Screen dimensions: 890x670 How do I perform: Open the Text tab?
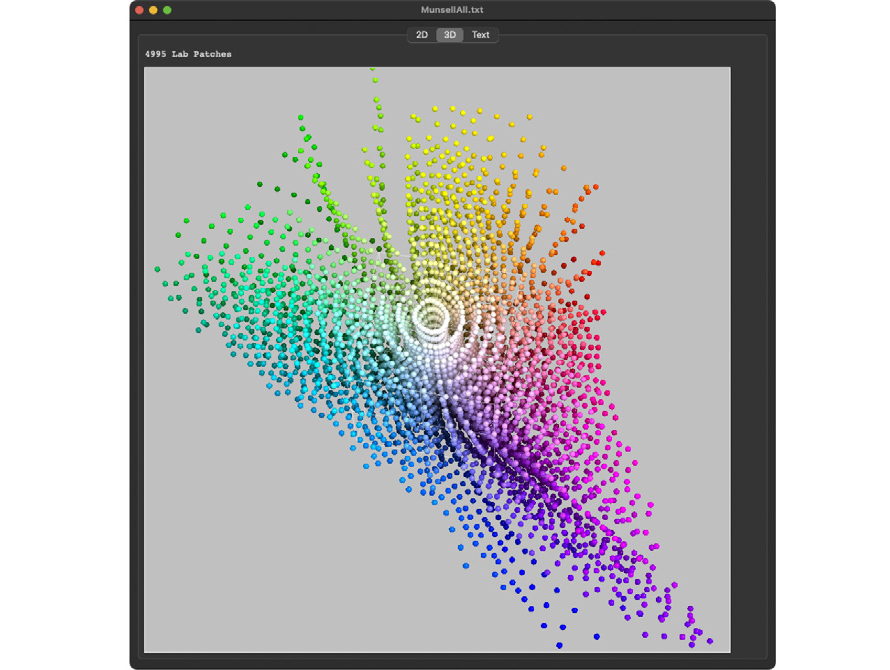click(x=480, y=35)
